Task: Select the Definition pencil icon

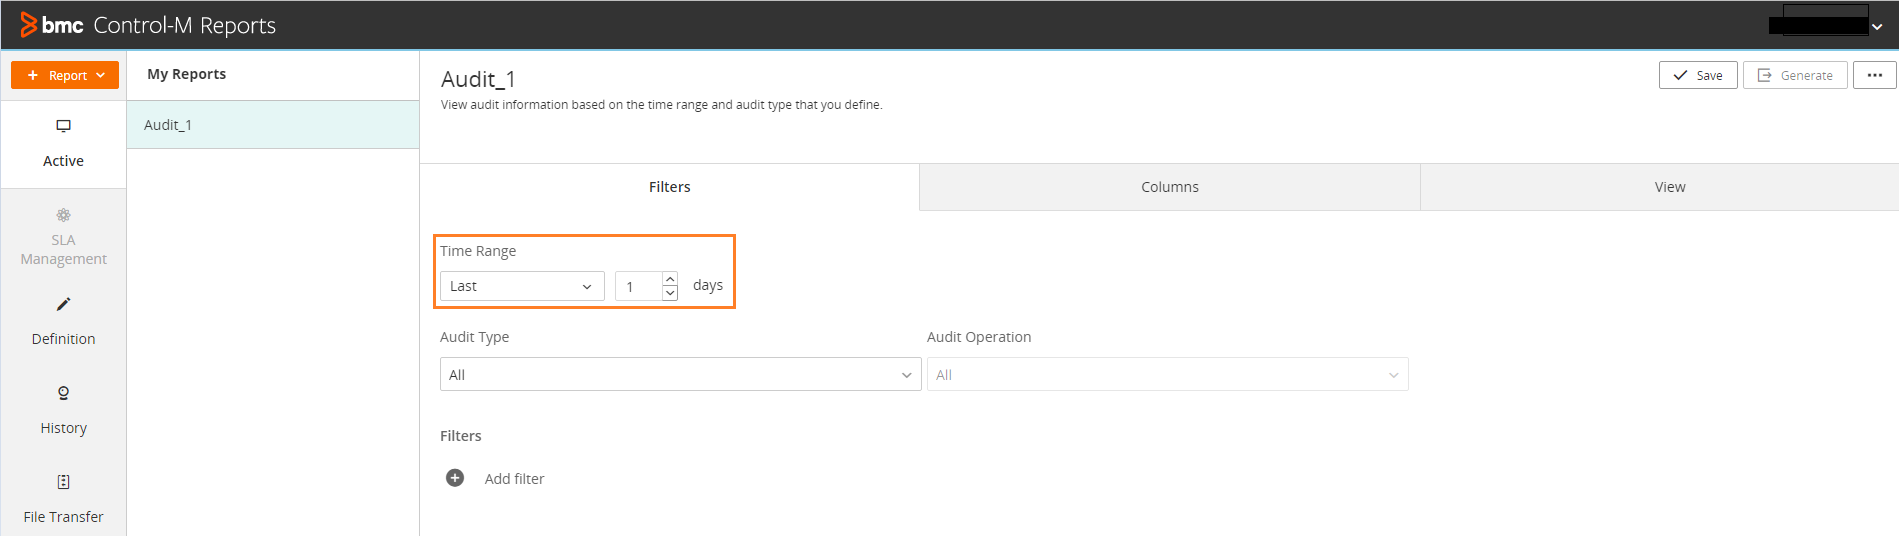Action: [63, 304]
